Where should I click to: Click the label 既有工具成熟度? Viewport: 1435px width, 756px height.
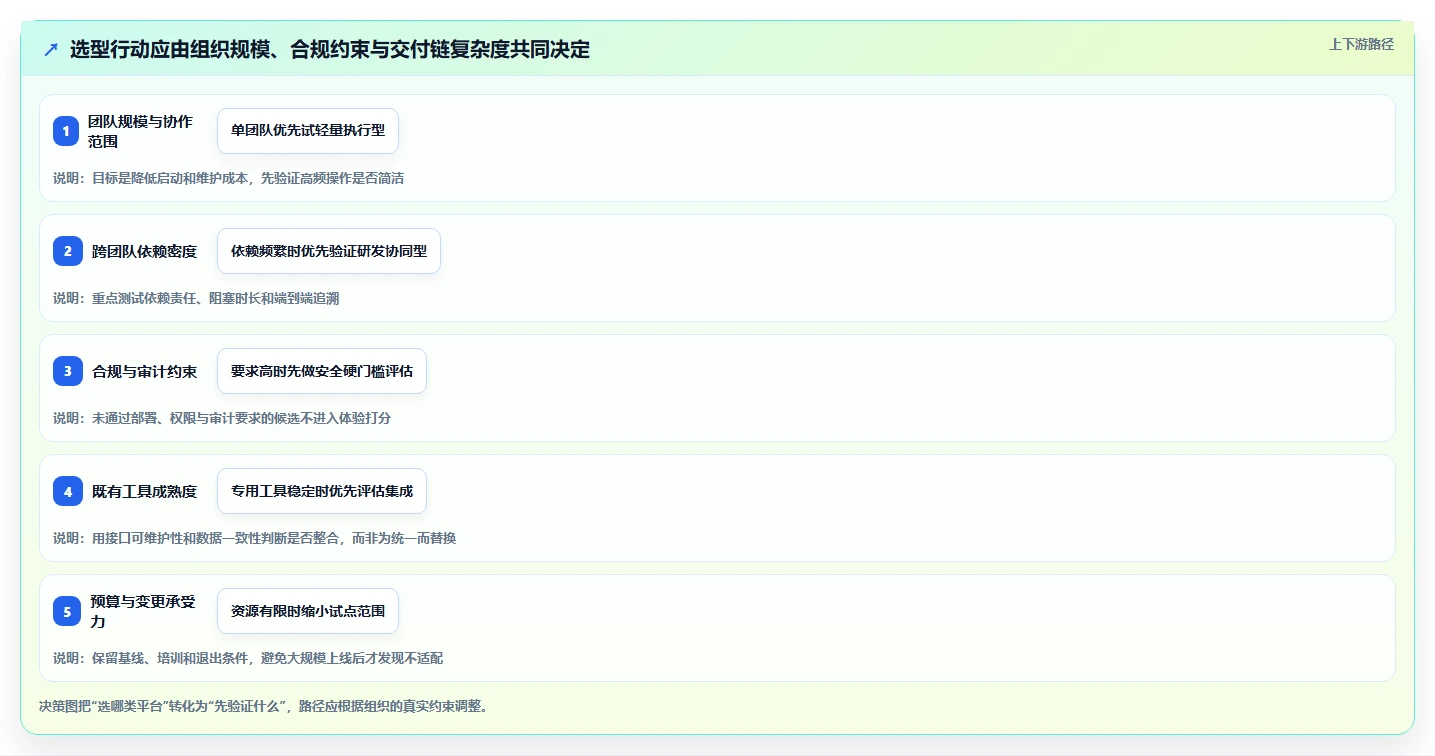[x=145, y=491]
